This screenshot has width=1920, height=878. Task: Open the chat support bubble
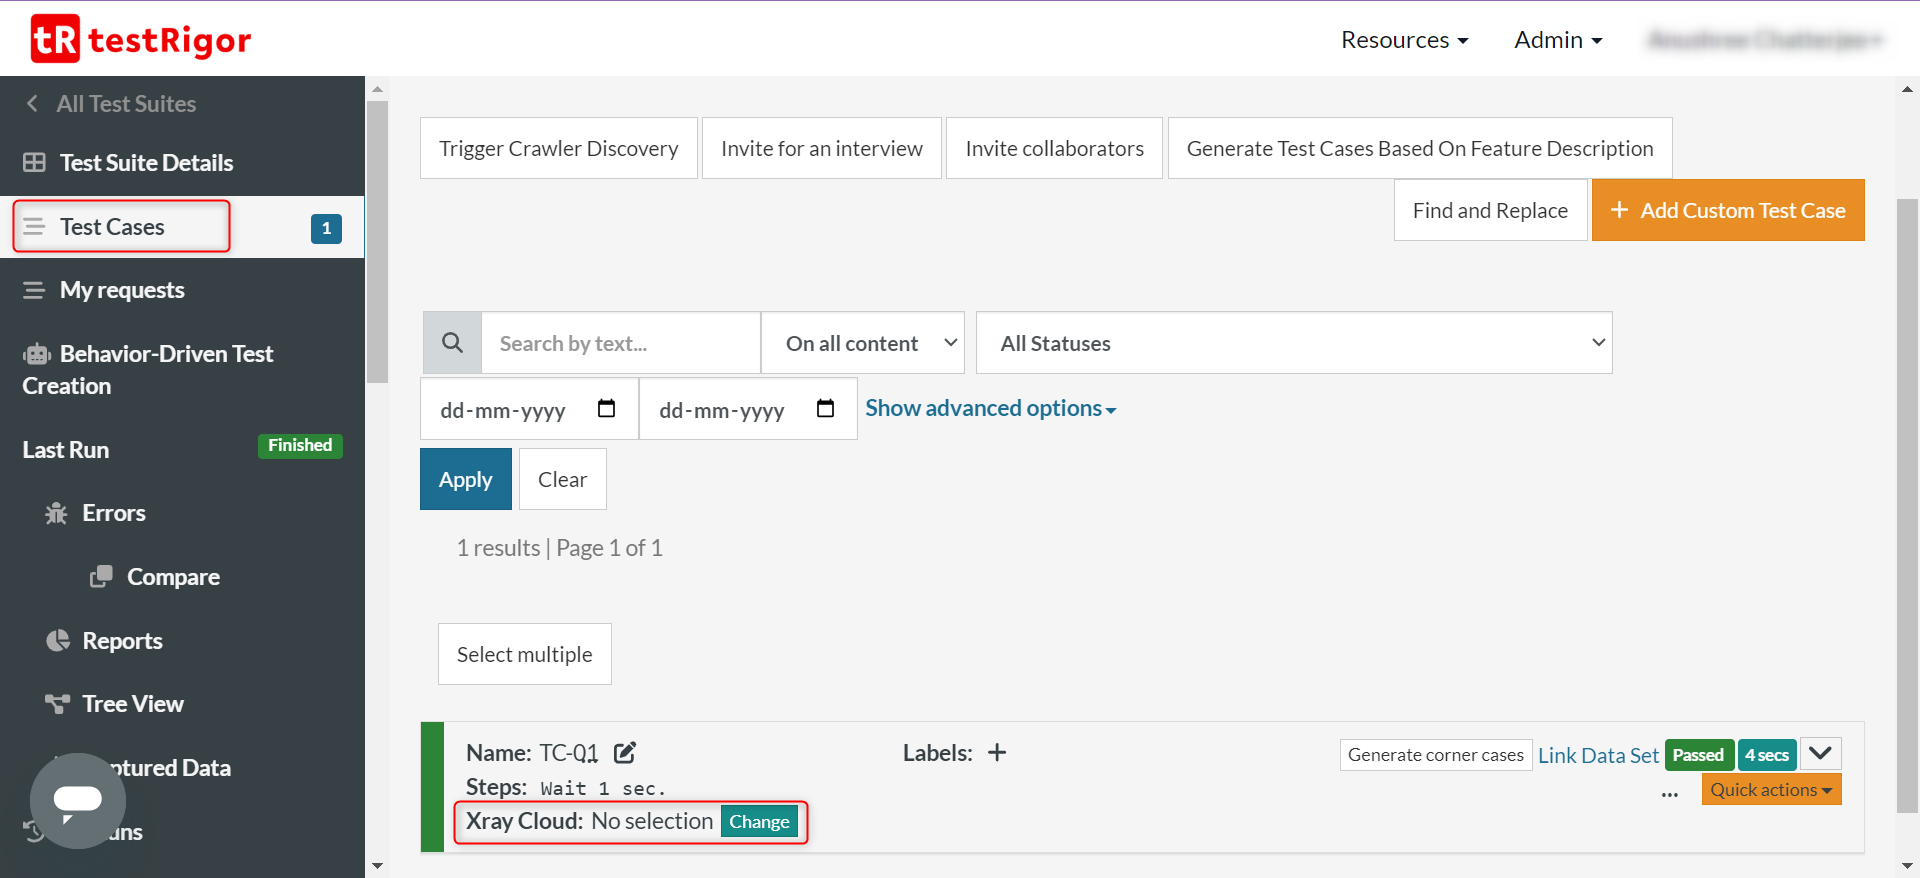pyautogui.click(x=78, y=800)
